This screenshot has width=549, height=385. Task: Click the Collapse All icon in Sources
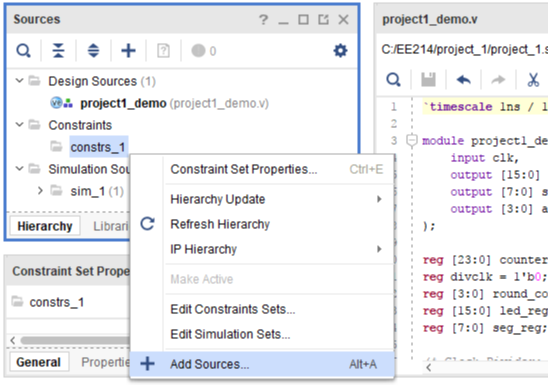point(58,51)
